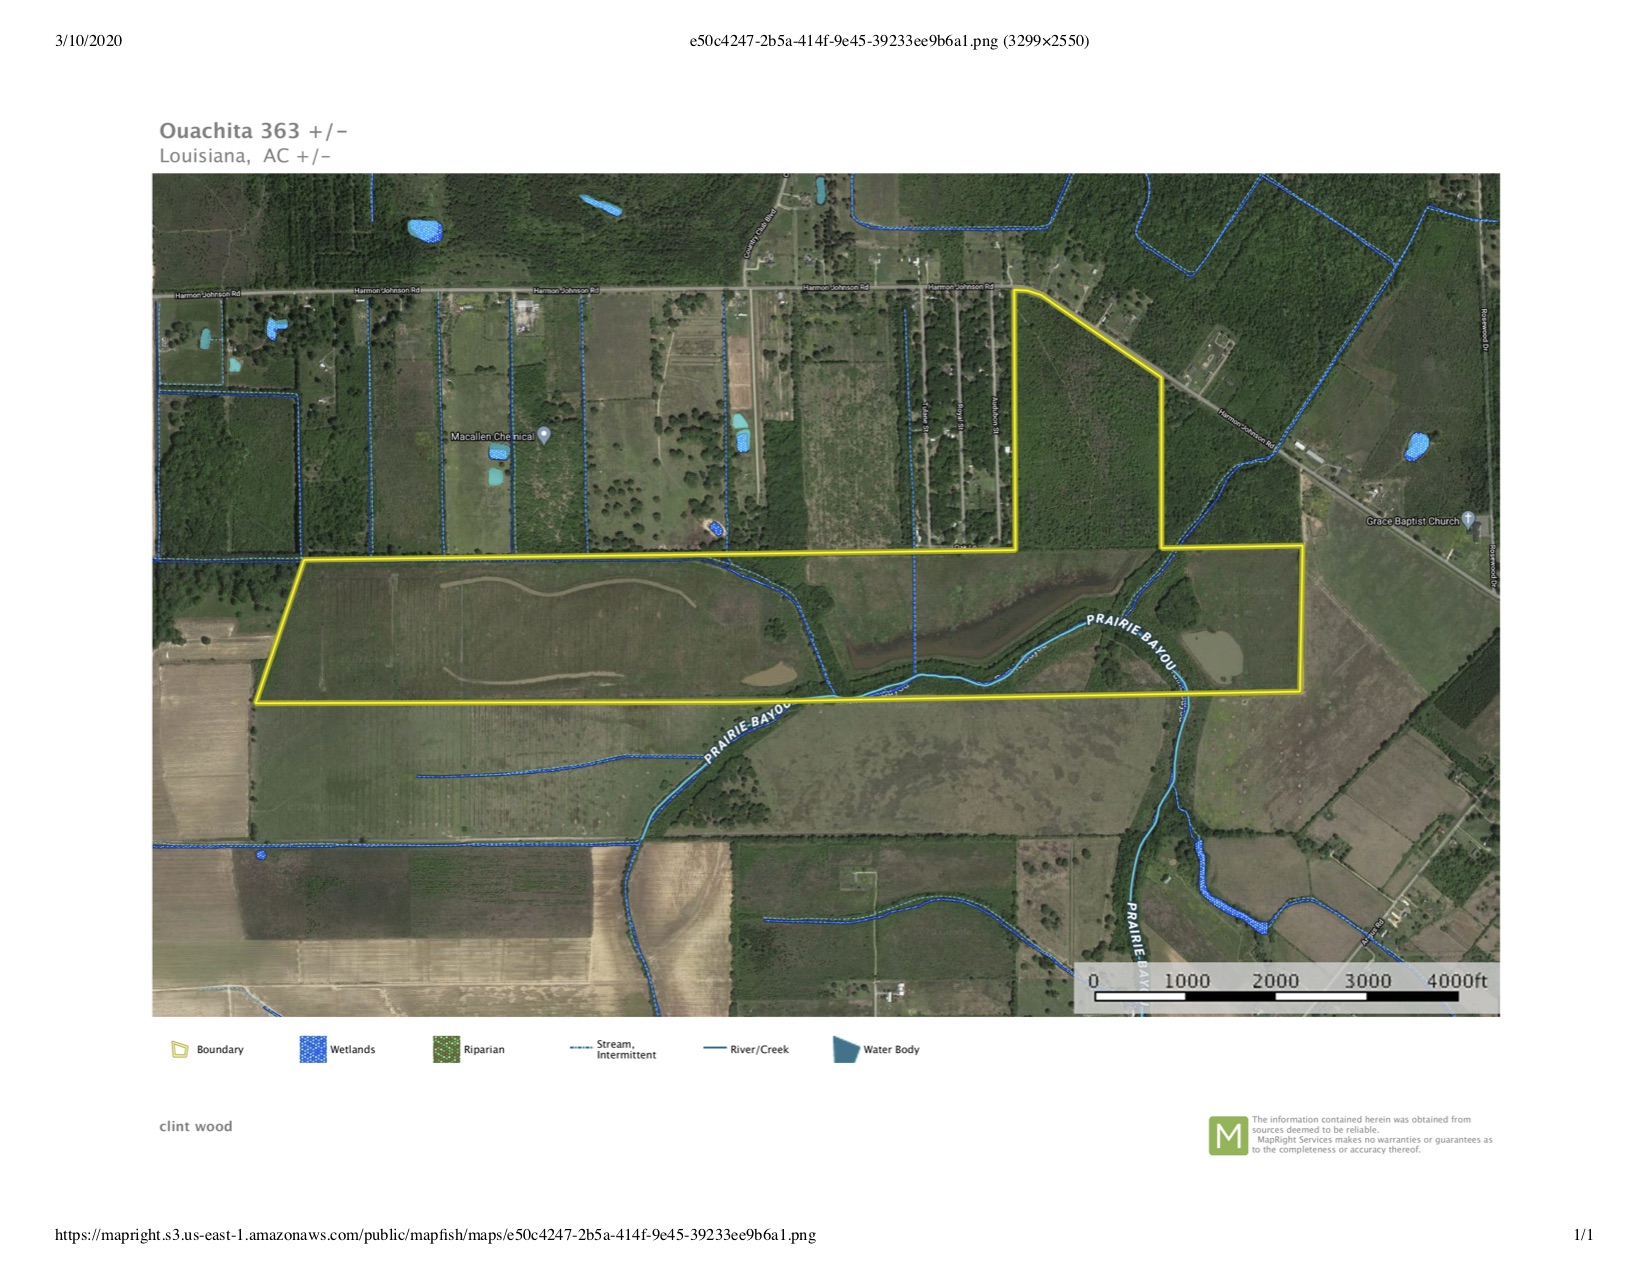Click the Water Body legend icon

point(846,1049)
